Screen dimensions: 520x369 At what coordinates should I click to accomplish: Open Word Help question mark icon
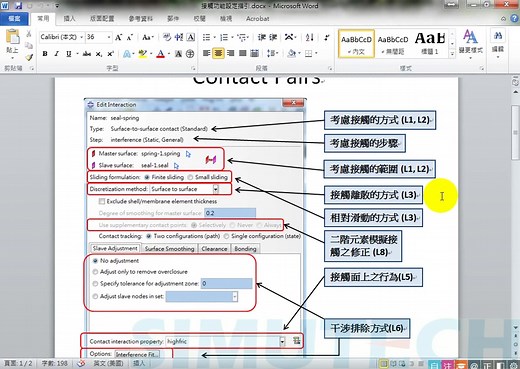tap(514, 19)
